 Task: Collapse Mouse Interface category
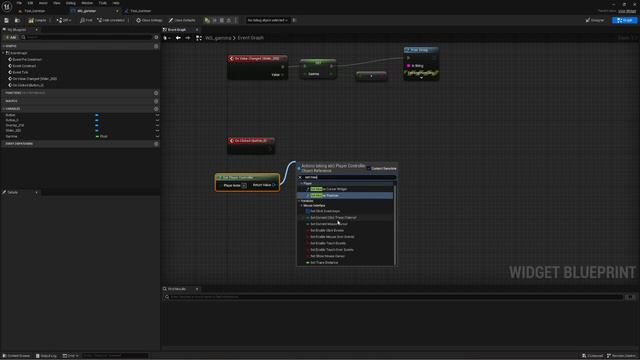coord(302,206)
